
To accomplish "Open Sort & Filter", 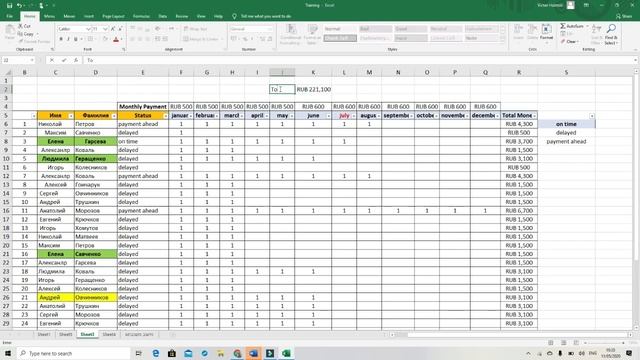I will pyautogui.click(x=596, y=34).
